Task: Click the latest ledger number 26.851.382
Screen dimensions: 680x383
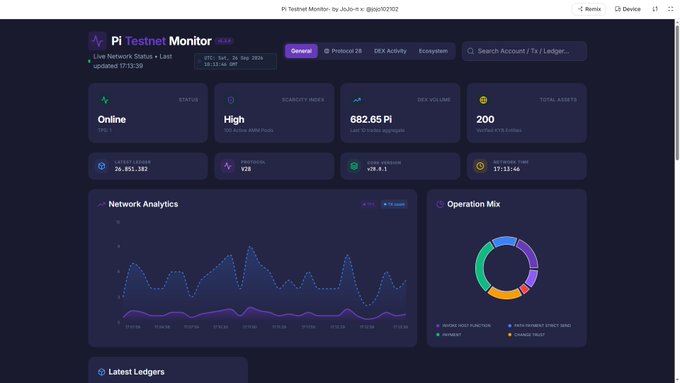Action: click(x=131, y=169)
